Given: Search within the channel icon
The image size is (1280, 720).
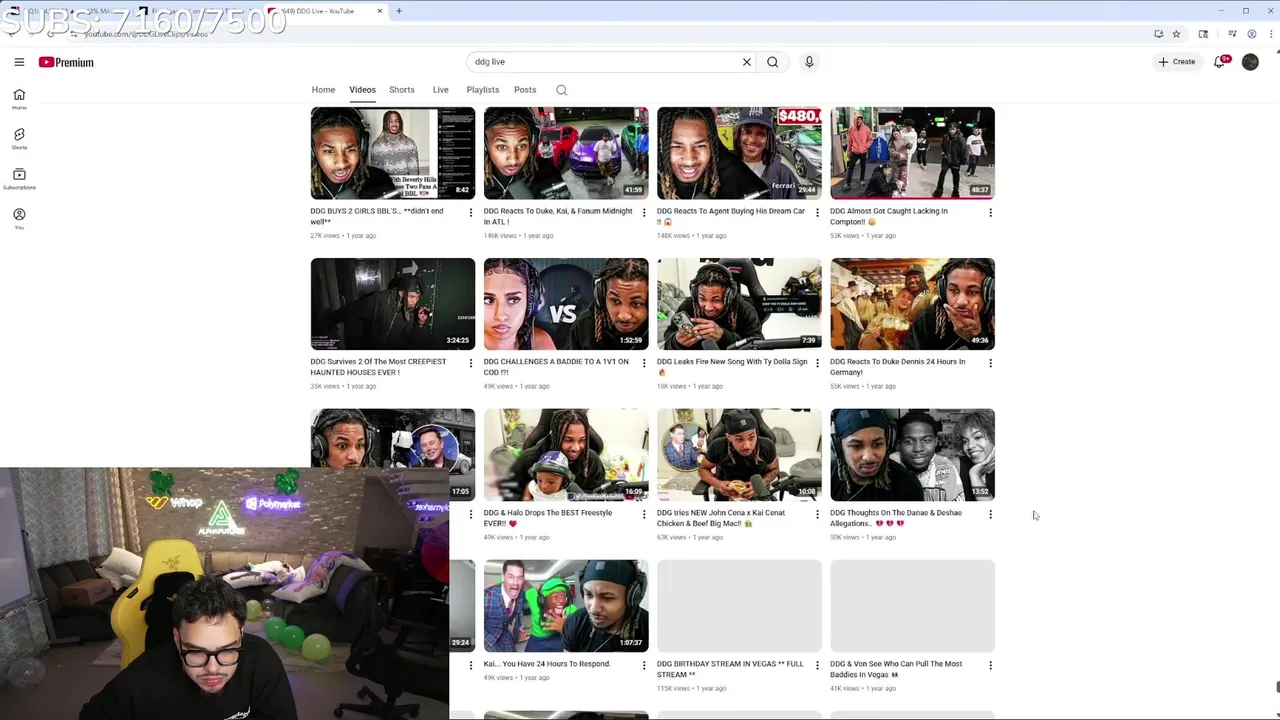Looking at the screenshot, I should (561, 90).
